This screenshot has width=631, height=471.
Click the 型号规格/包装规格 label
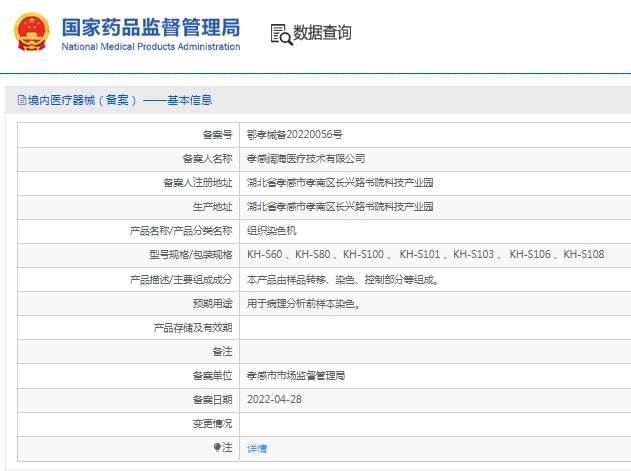(191, 255)
